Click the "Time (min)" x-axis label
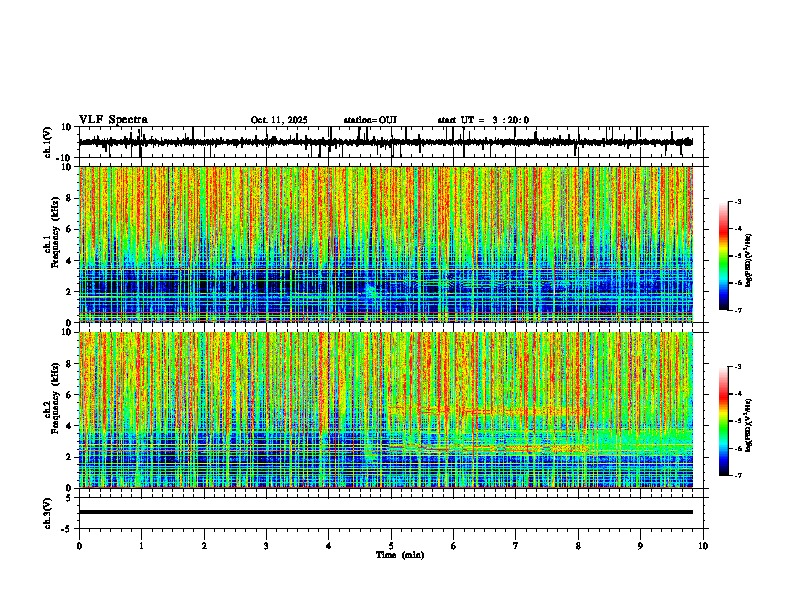792x612 pixels. pos(400,555)
